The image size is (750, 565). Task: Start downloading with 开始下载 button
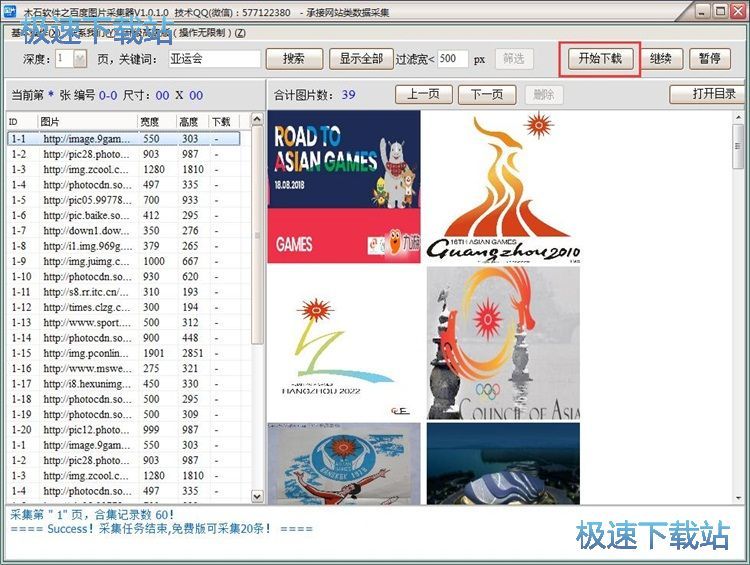(600, 59)
